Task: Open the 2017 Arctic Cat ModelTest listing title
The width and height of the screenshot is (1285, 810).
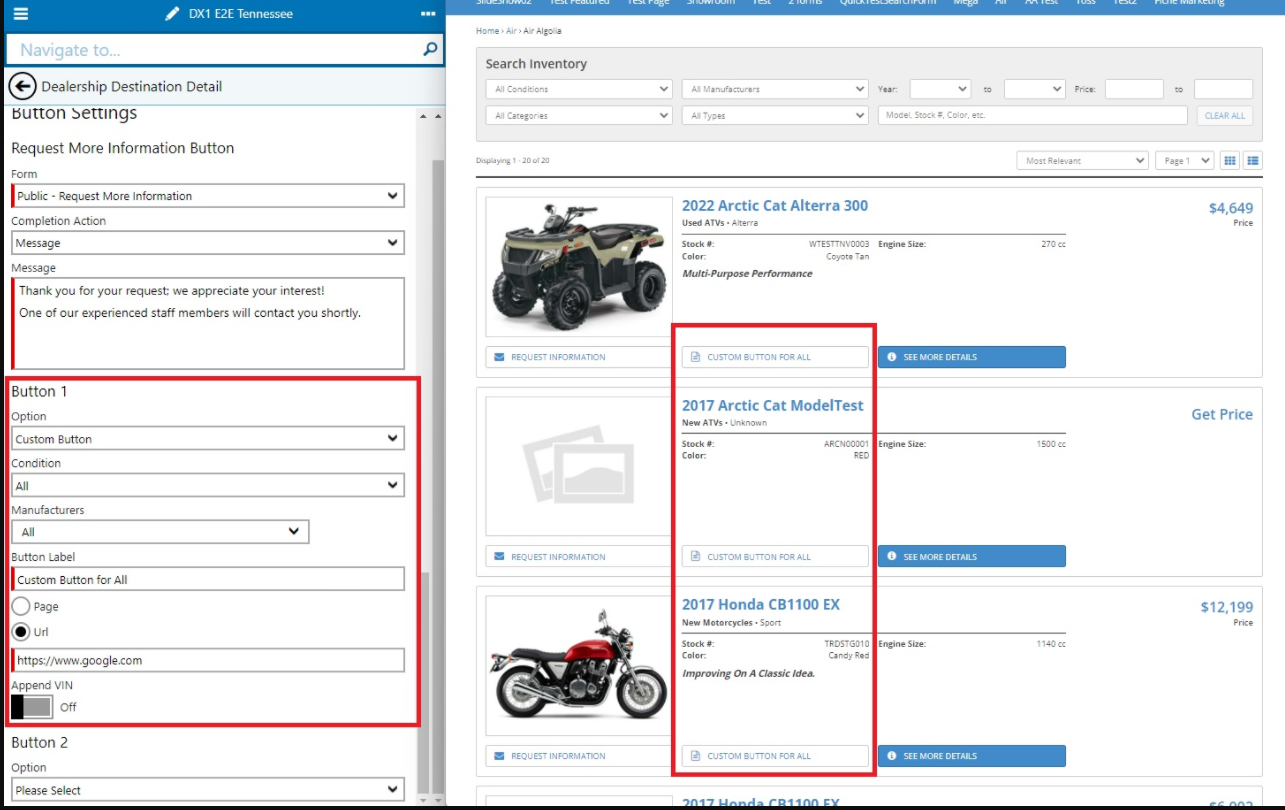Action: coord(773,405)
